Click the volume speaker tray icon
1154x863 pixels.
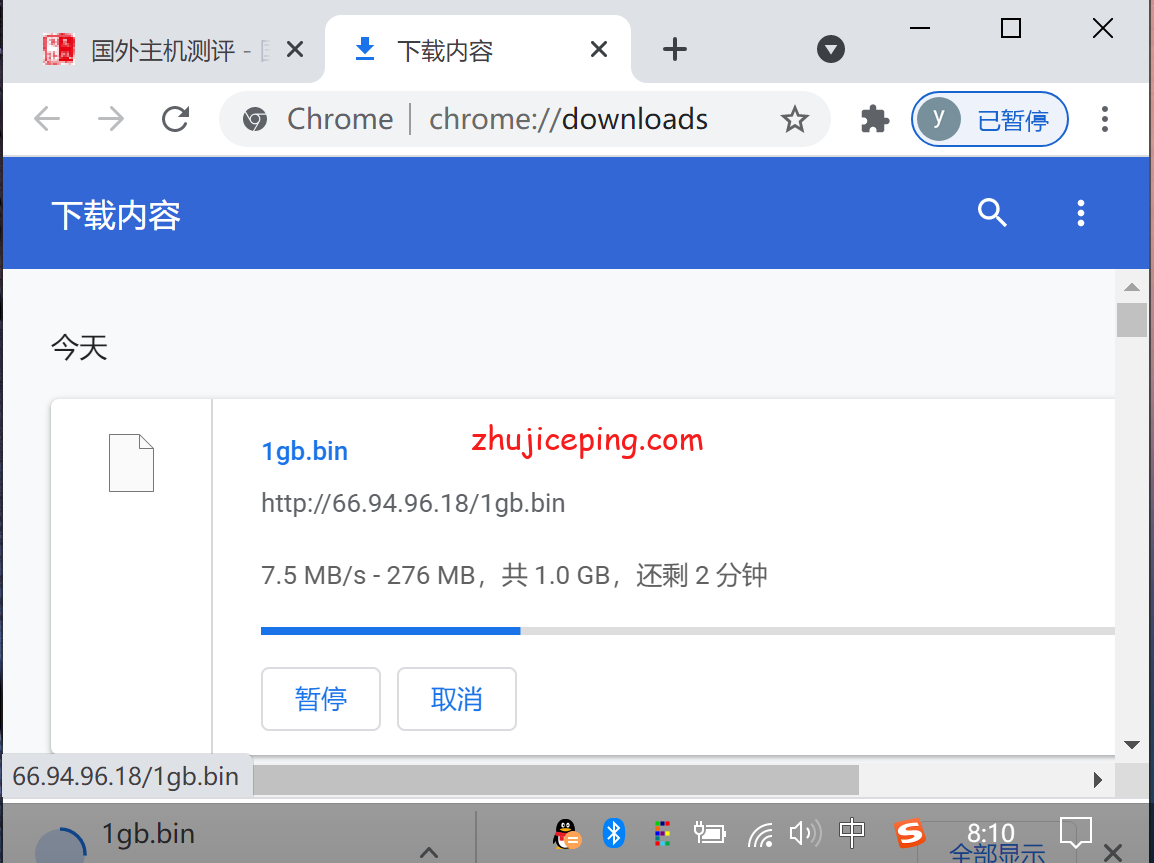pos(803,833)
